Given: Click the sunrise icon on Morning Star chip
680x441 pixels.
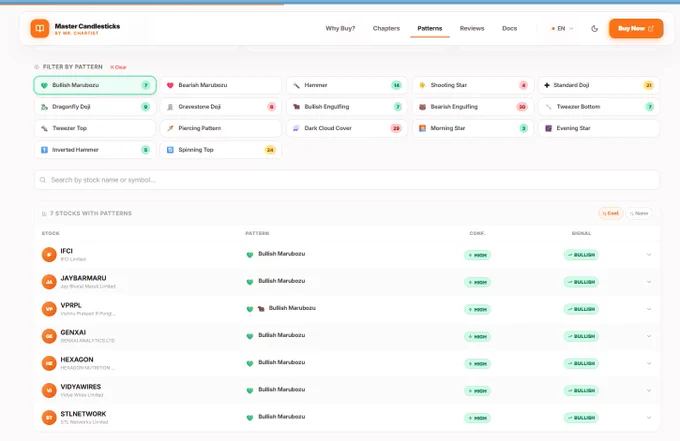Looking at the screenshot, I should click(422, 128).
